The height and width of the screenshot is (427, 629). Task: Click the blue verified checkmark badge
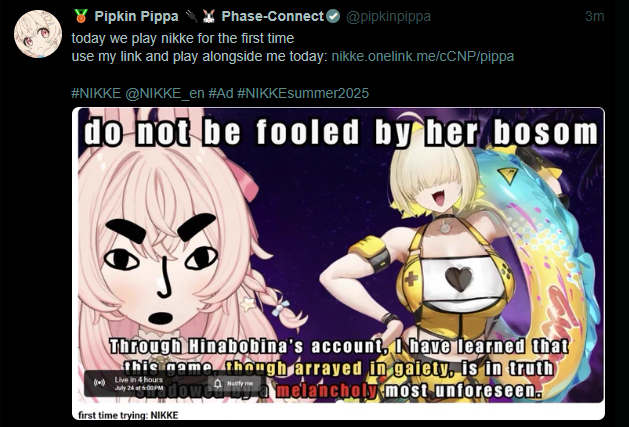pyautogui.click(x=333, y=16)
